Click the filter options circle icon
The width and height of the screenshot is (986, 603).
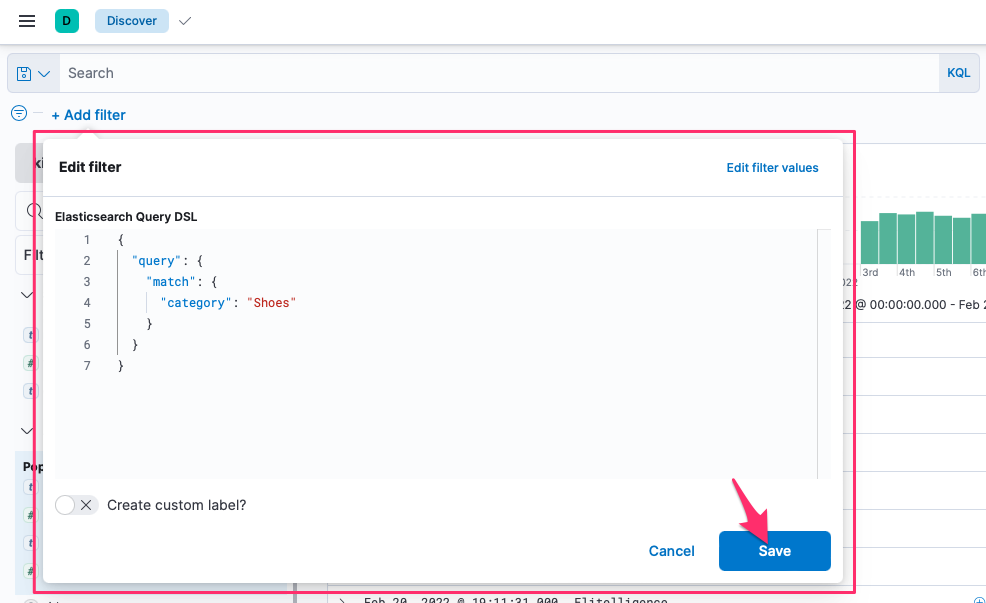tap(18, 114)
